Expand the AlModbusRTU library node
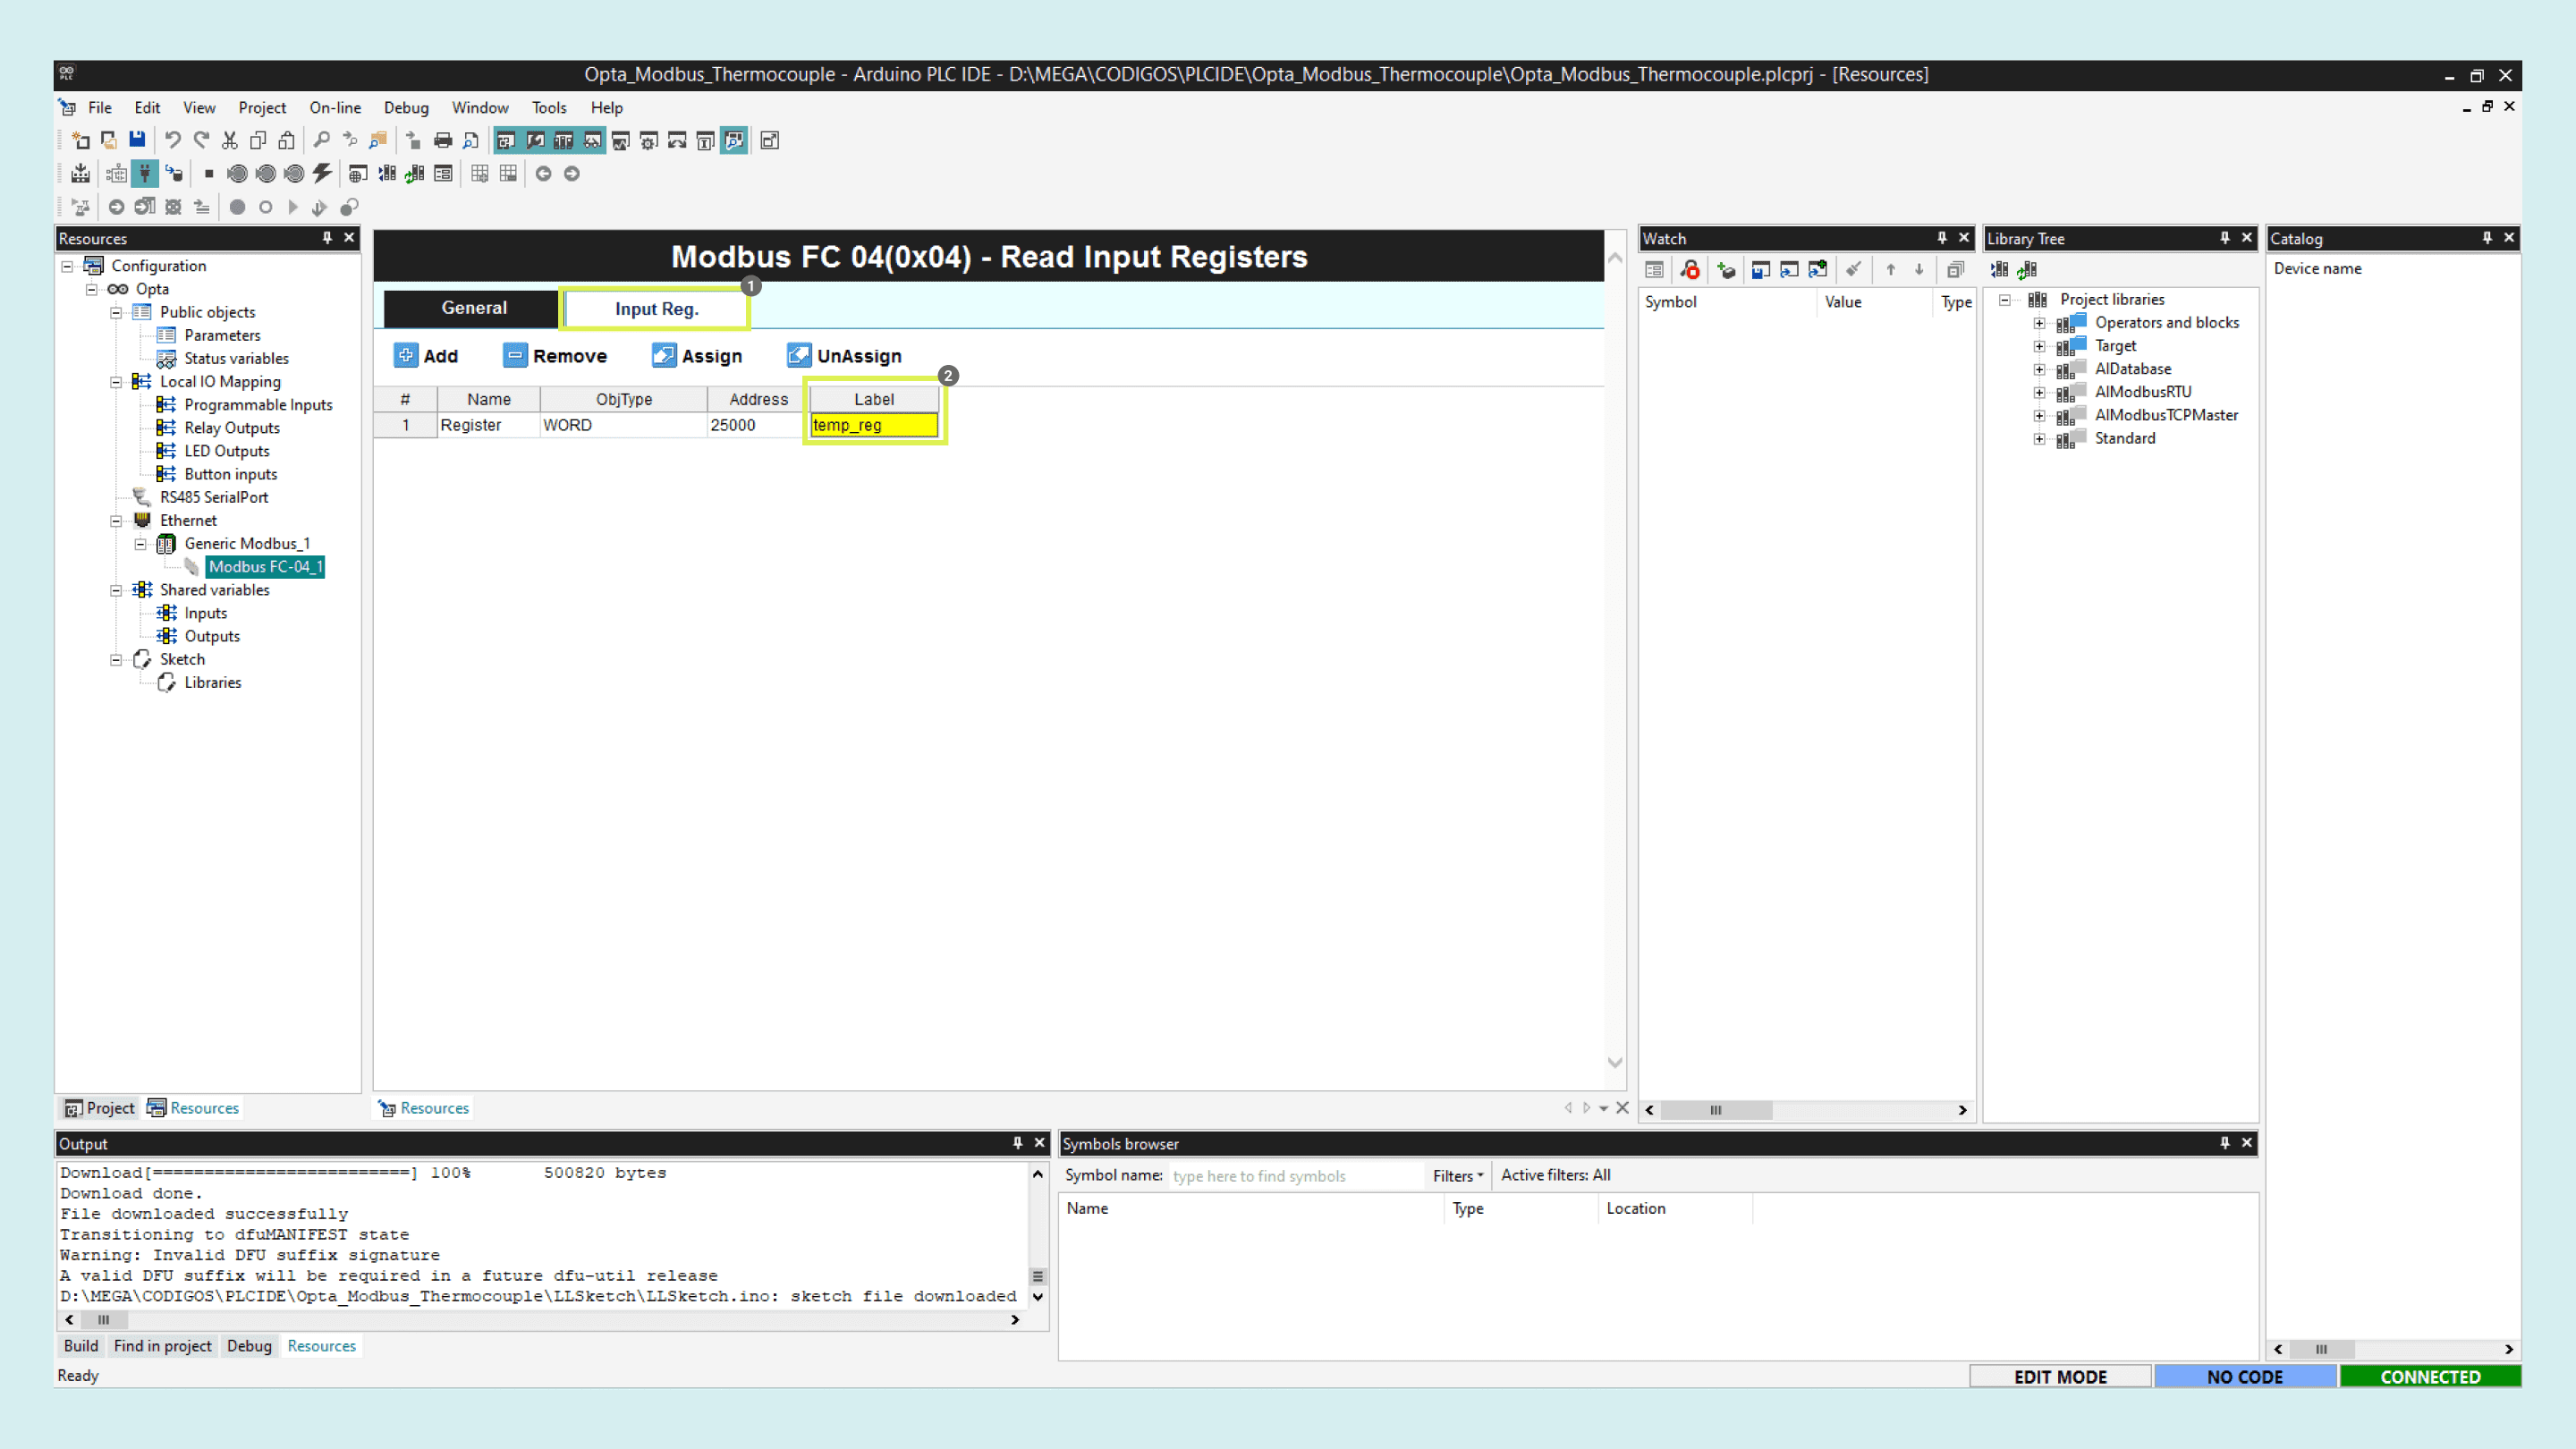The height and width of the screenshot is (1449, 2576). click(x=2039, y=392)
